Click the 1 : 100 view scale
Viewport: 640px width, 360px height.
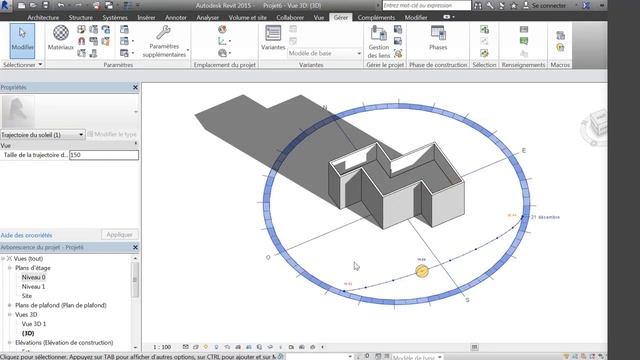coord(162,347)
